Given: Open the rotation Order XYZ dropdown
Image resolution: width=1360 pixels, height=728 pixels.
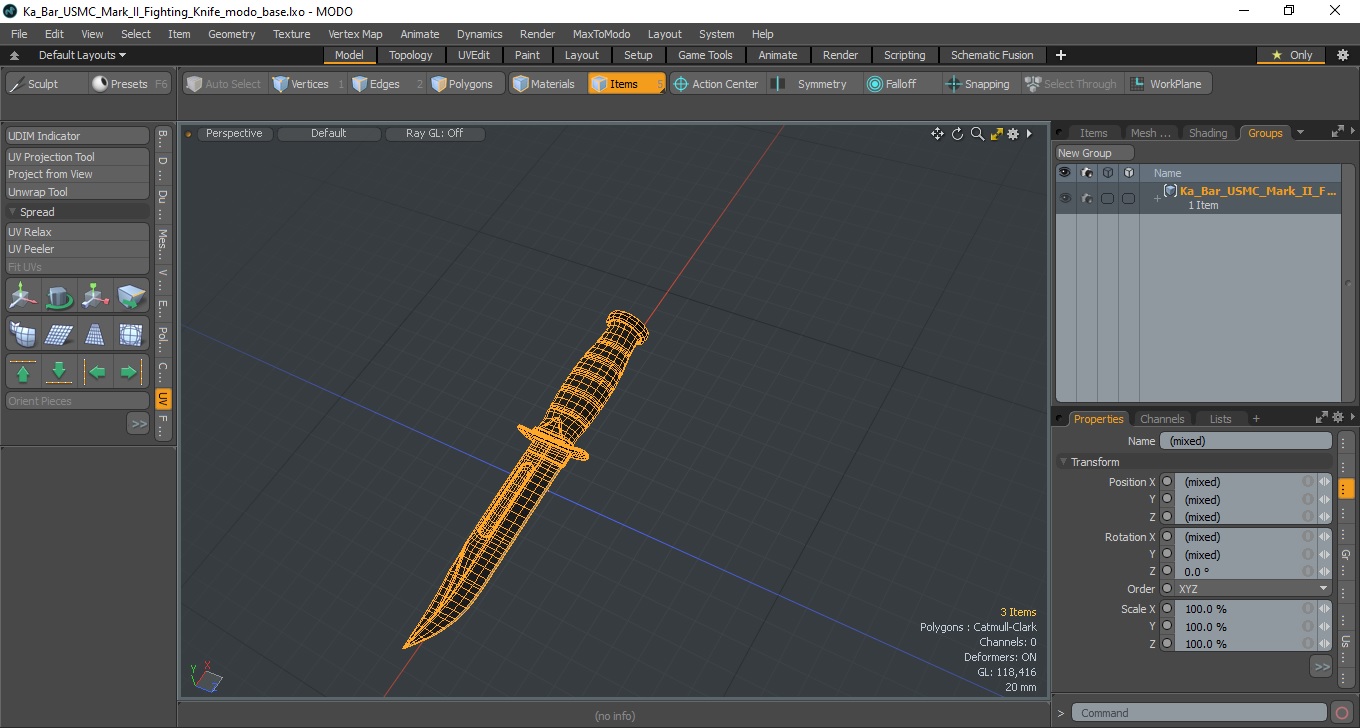Looking at the screenshot, I should 1253,589.
